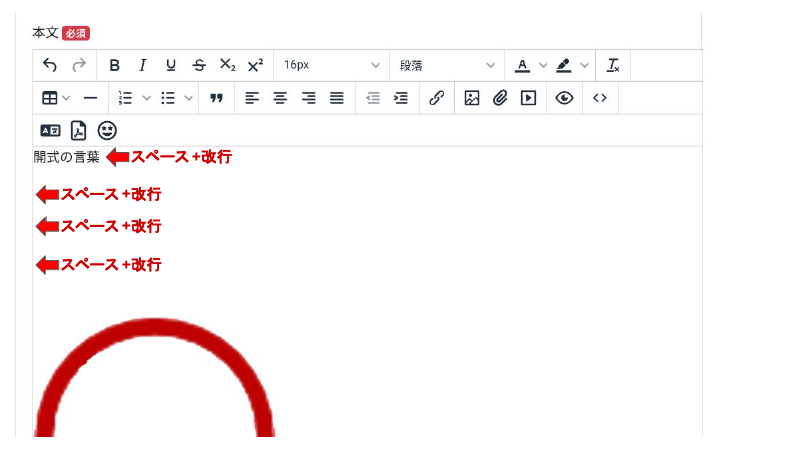Image resolution: width=800 pixels, height=450 pixels.
Task: Insert a hyperlink
Action: click(x=436, y=98)
